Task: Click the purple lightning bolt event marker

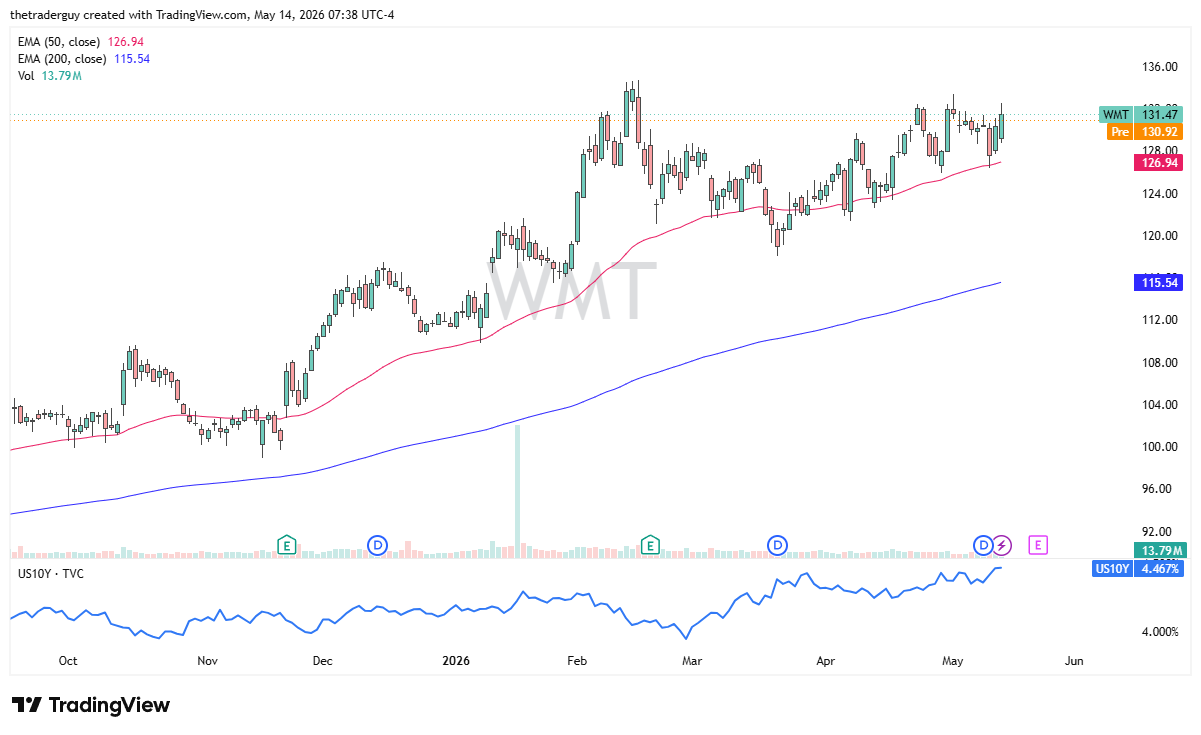Action: [1003, 545]
